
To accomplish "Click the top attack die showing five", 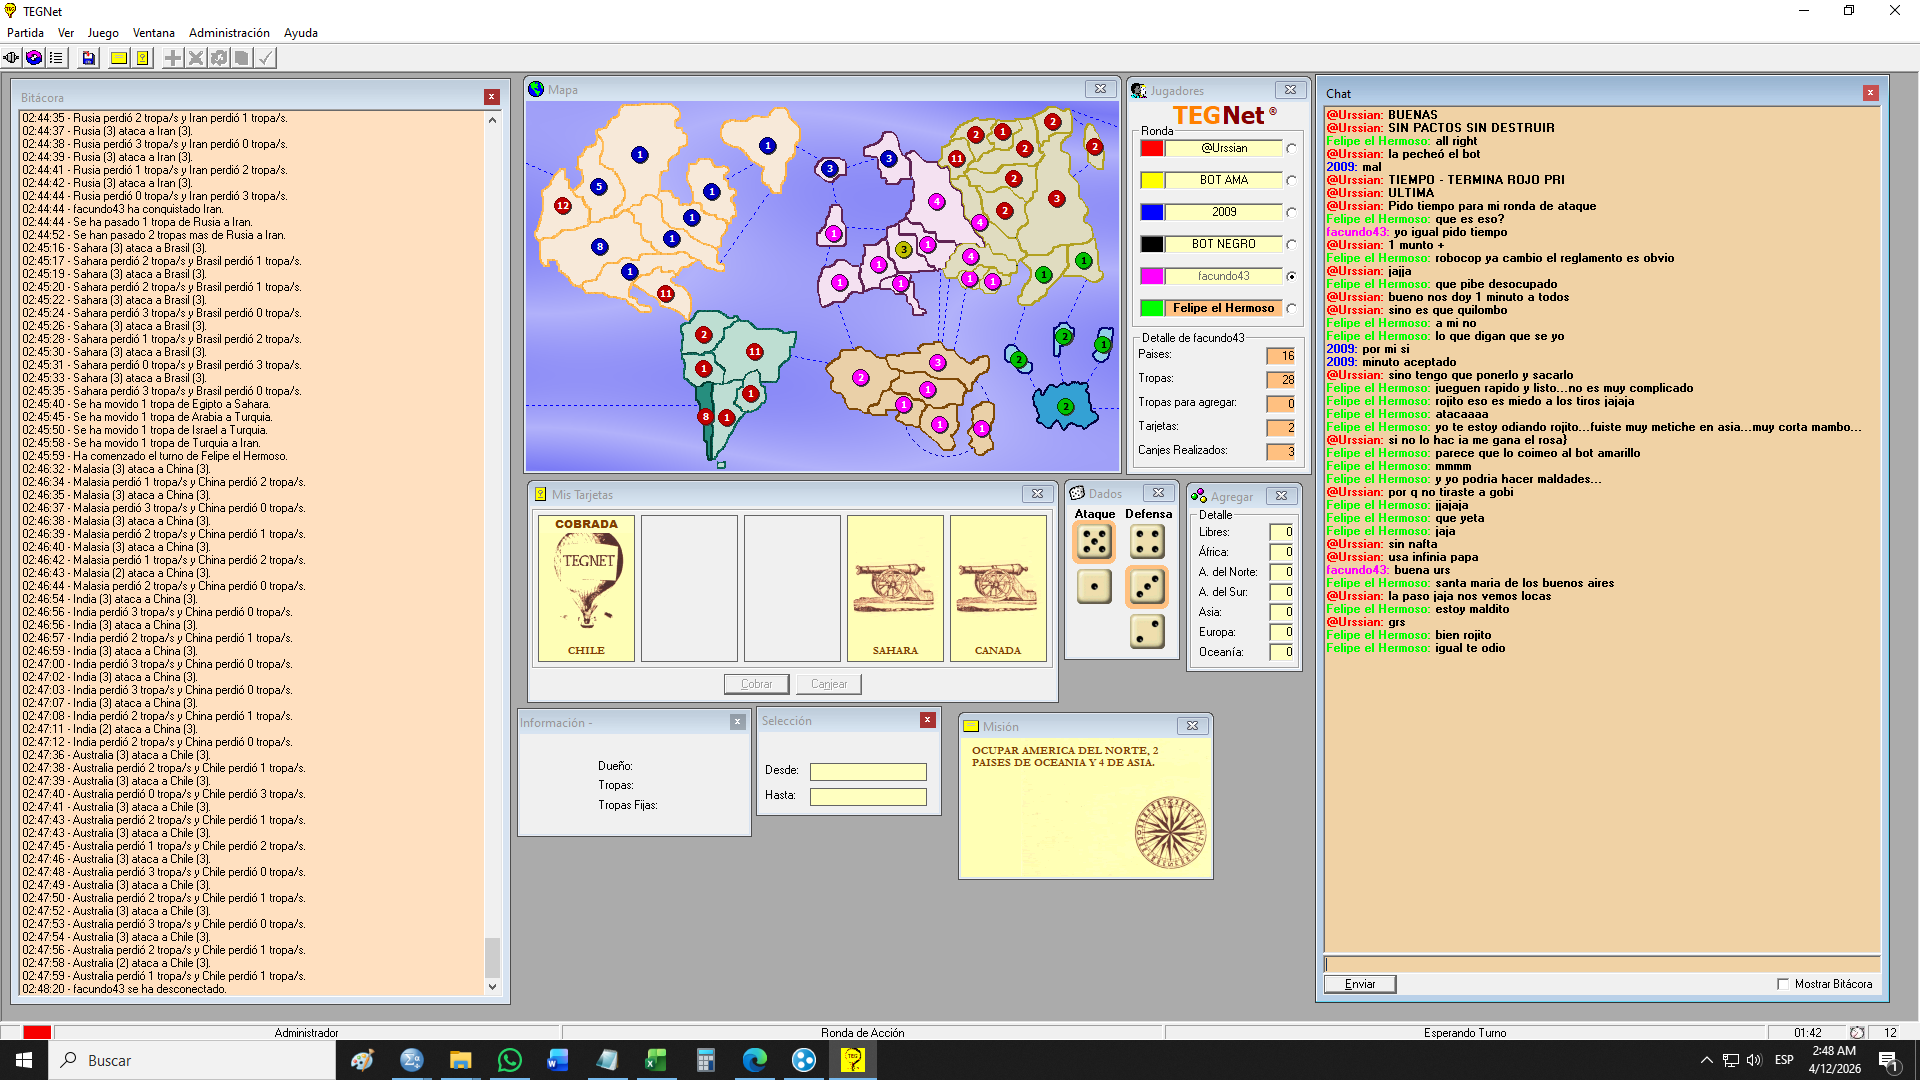I will click(x=1094, y=542).
